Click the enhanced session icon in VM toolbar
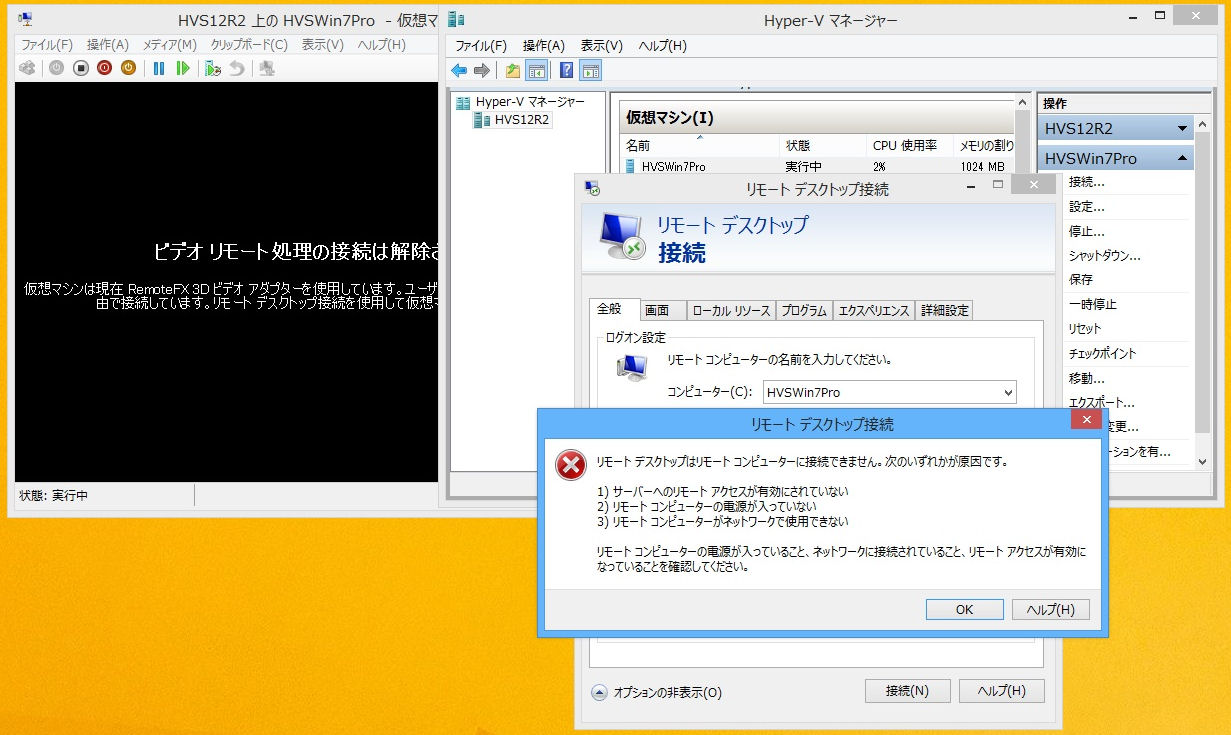The height and width of the screenshot is (735, 1231). point(267,68)
